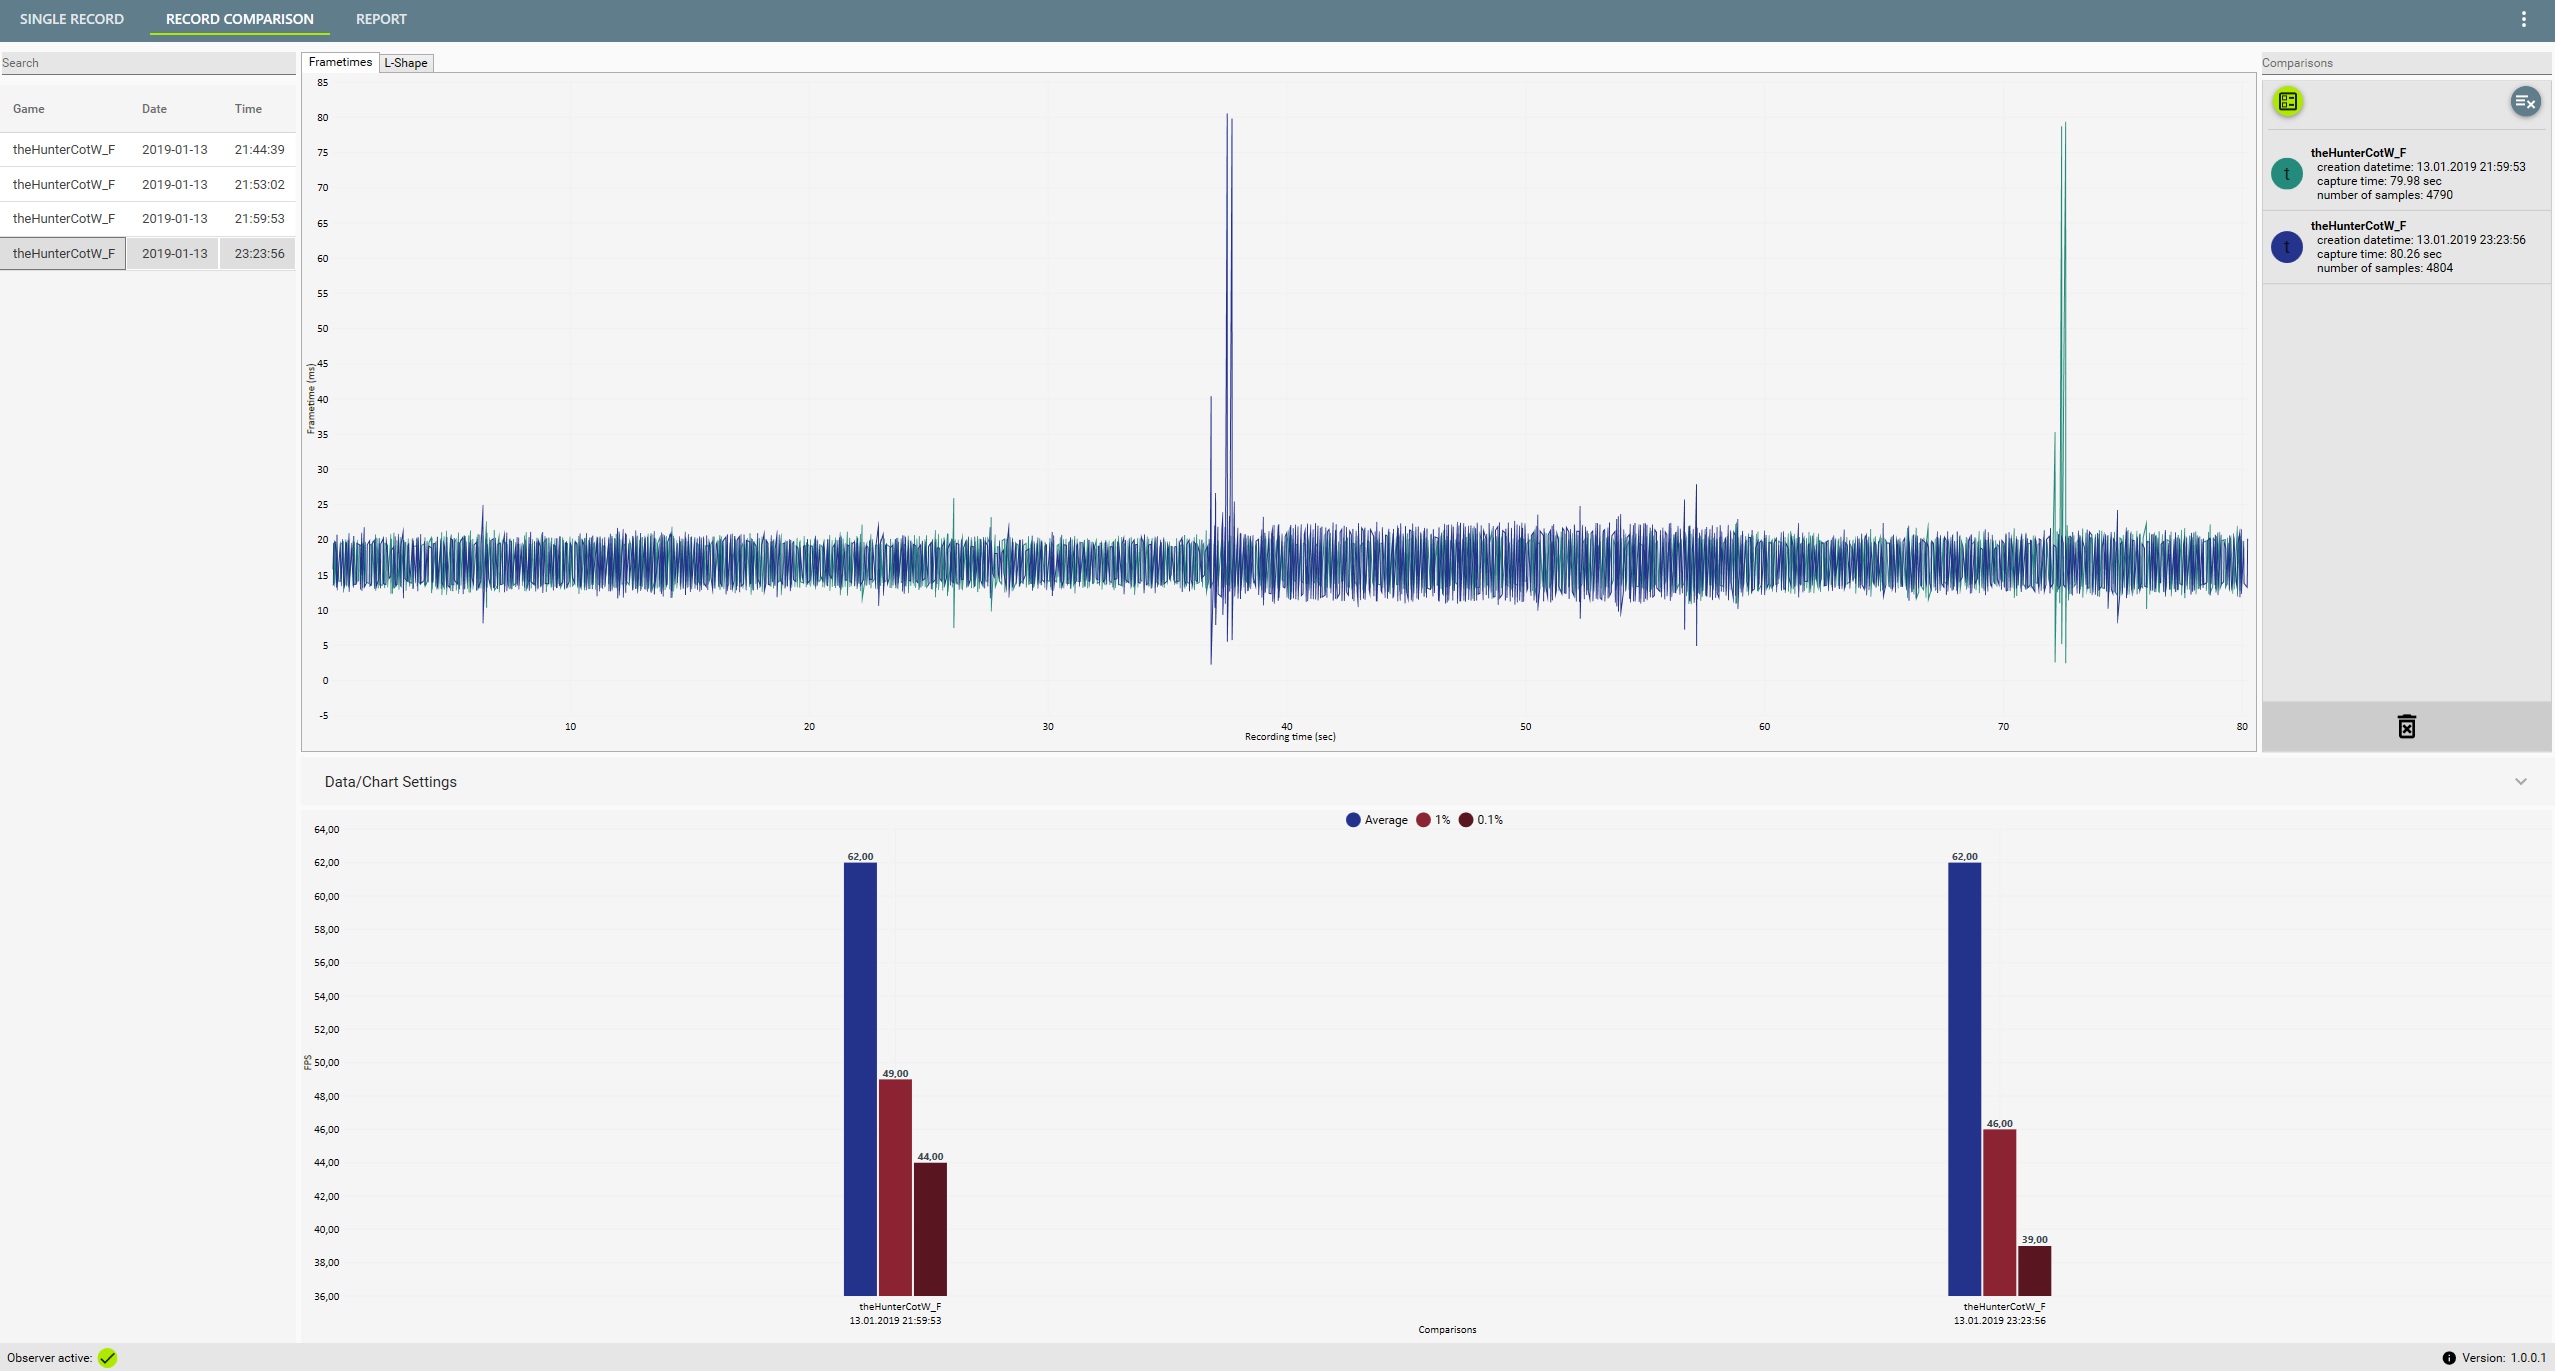
Task: Select the blue record avatar 23:23:56
Action: [2287, 247]
